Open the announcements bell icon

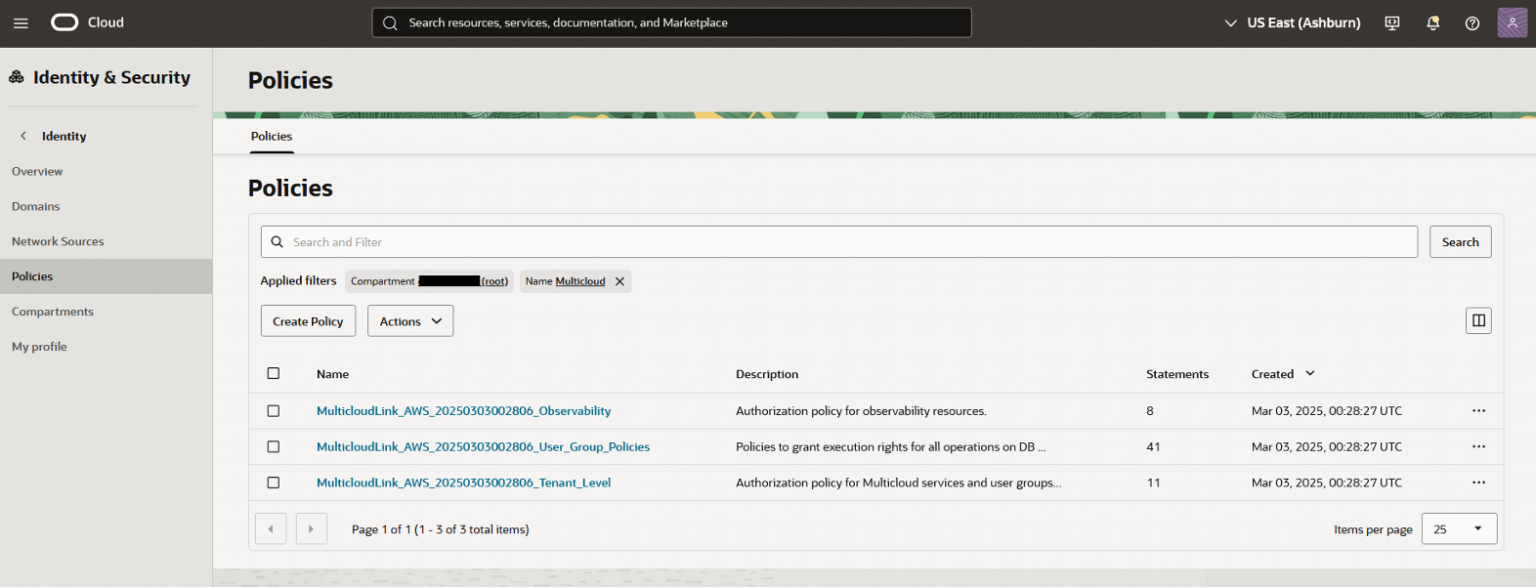pyautogui.click(x=1433, y=23)
